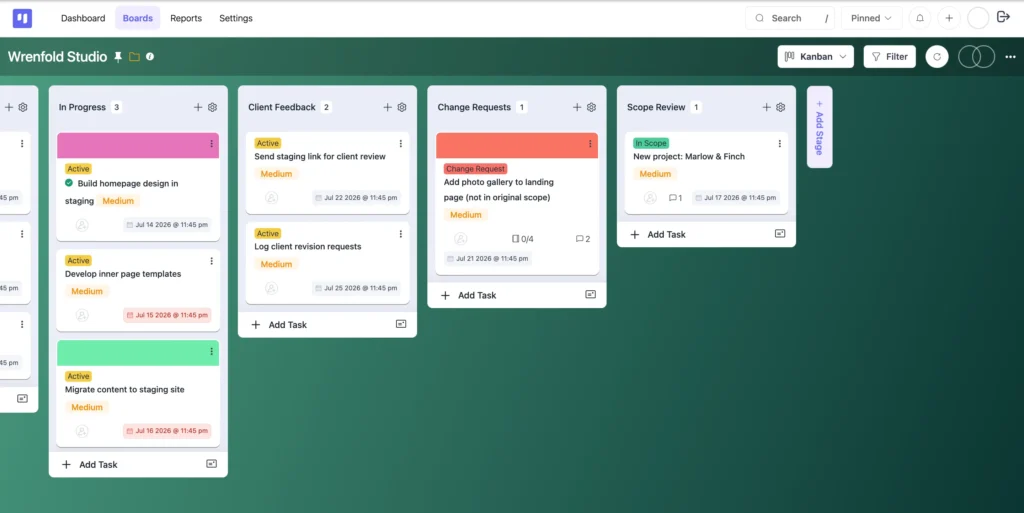This screenshot has width=1024, height=513.
Task: Click green color banner on Migrate content card
Action: point(138,353)
